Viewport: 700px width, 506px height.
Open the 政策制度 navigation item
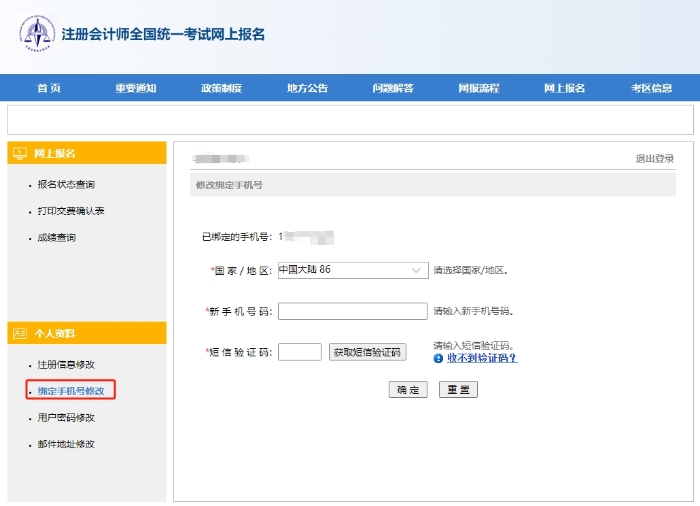coord(221,88)
